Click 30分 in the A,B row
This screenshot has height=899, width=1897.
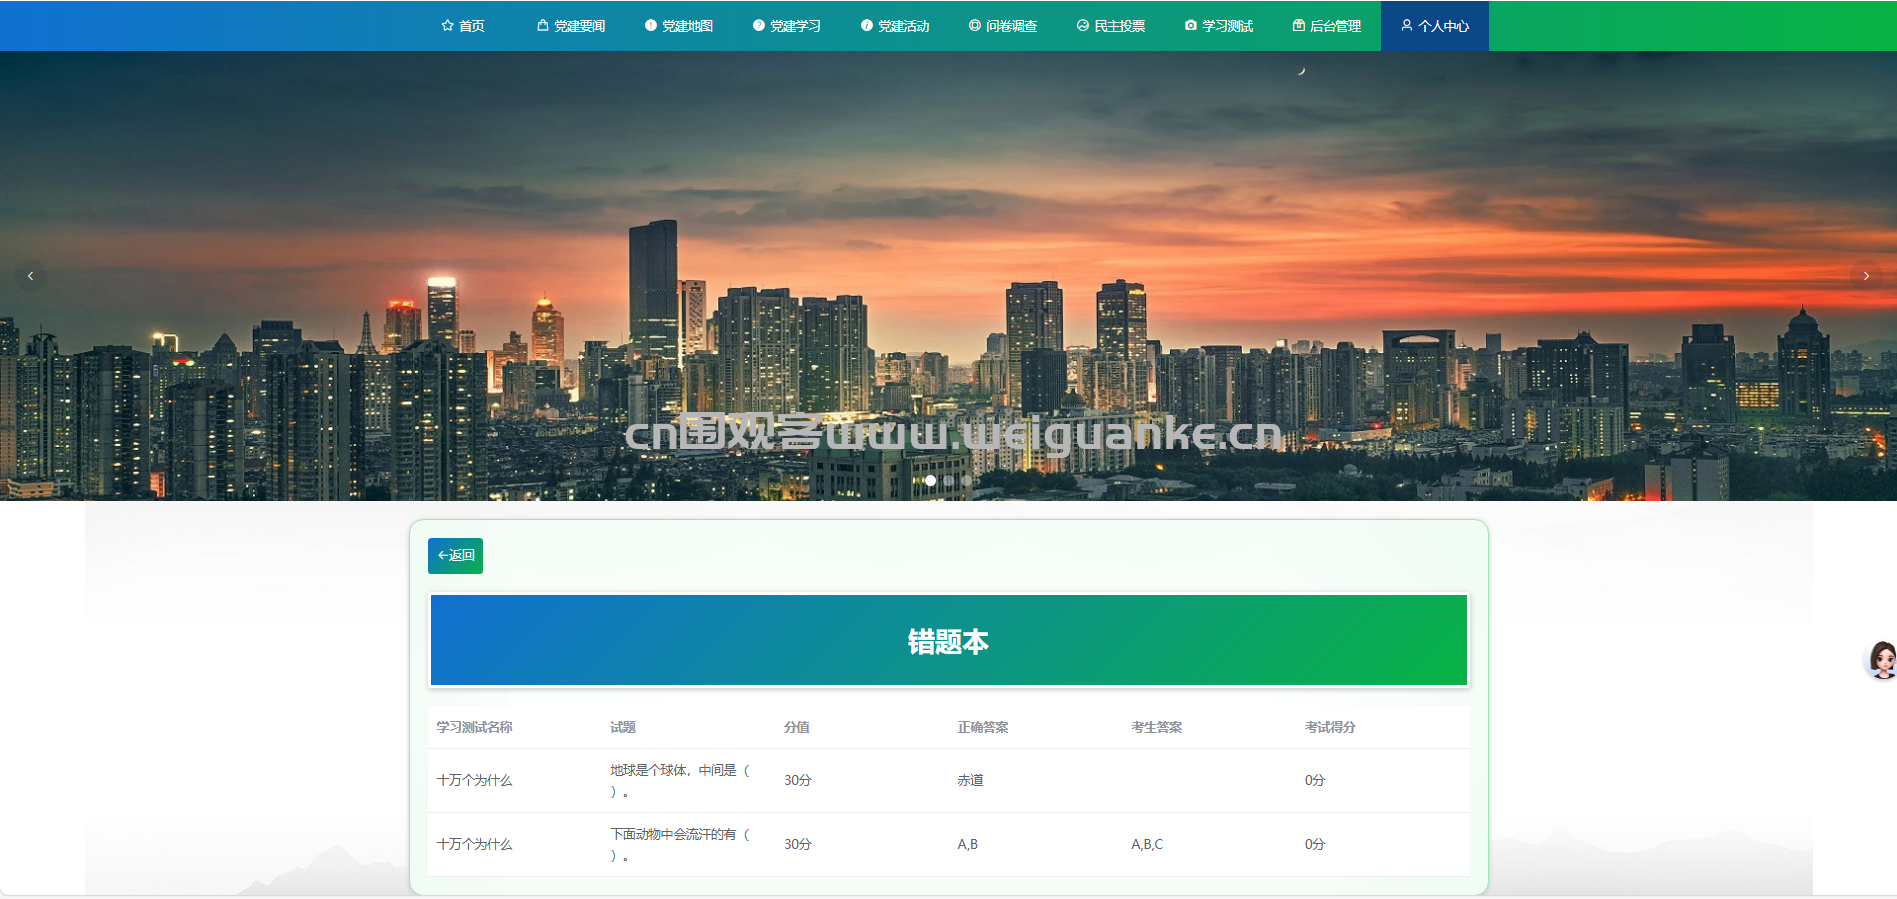pyautogui.click(x=798, y=844)
